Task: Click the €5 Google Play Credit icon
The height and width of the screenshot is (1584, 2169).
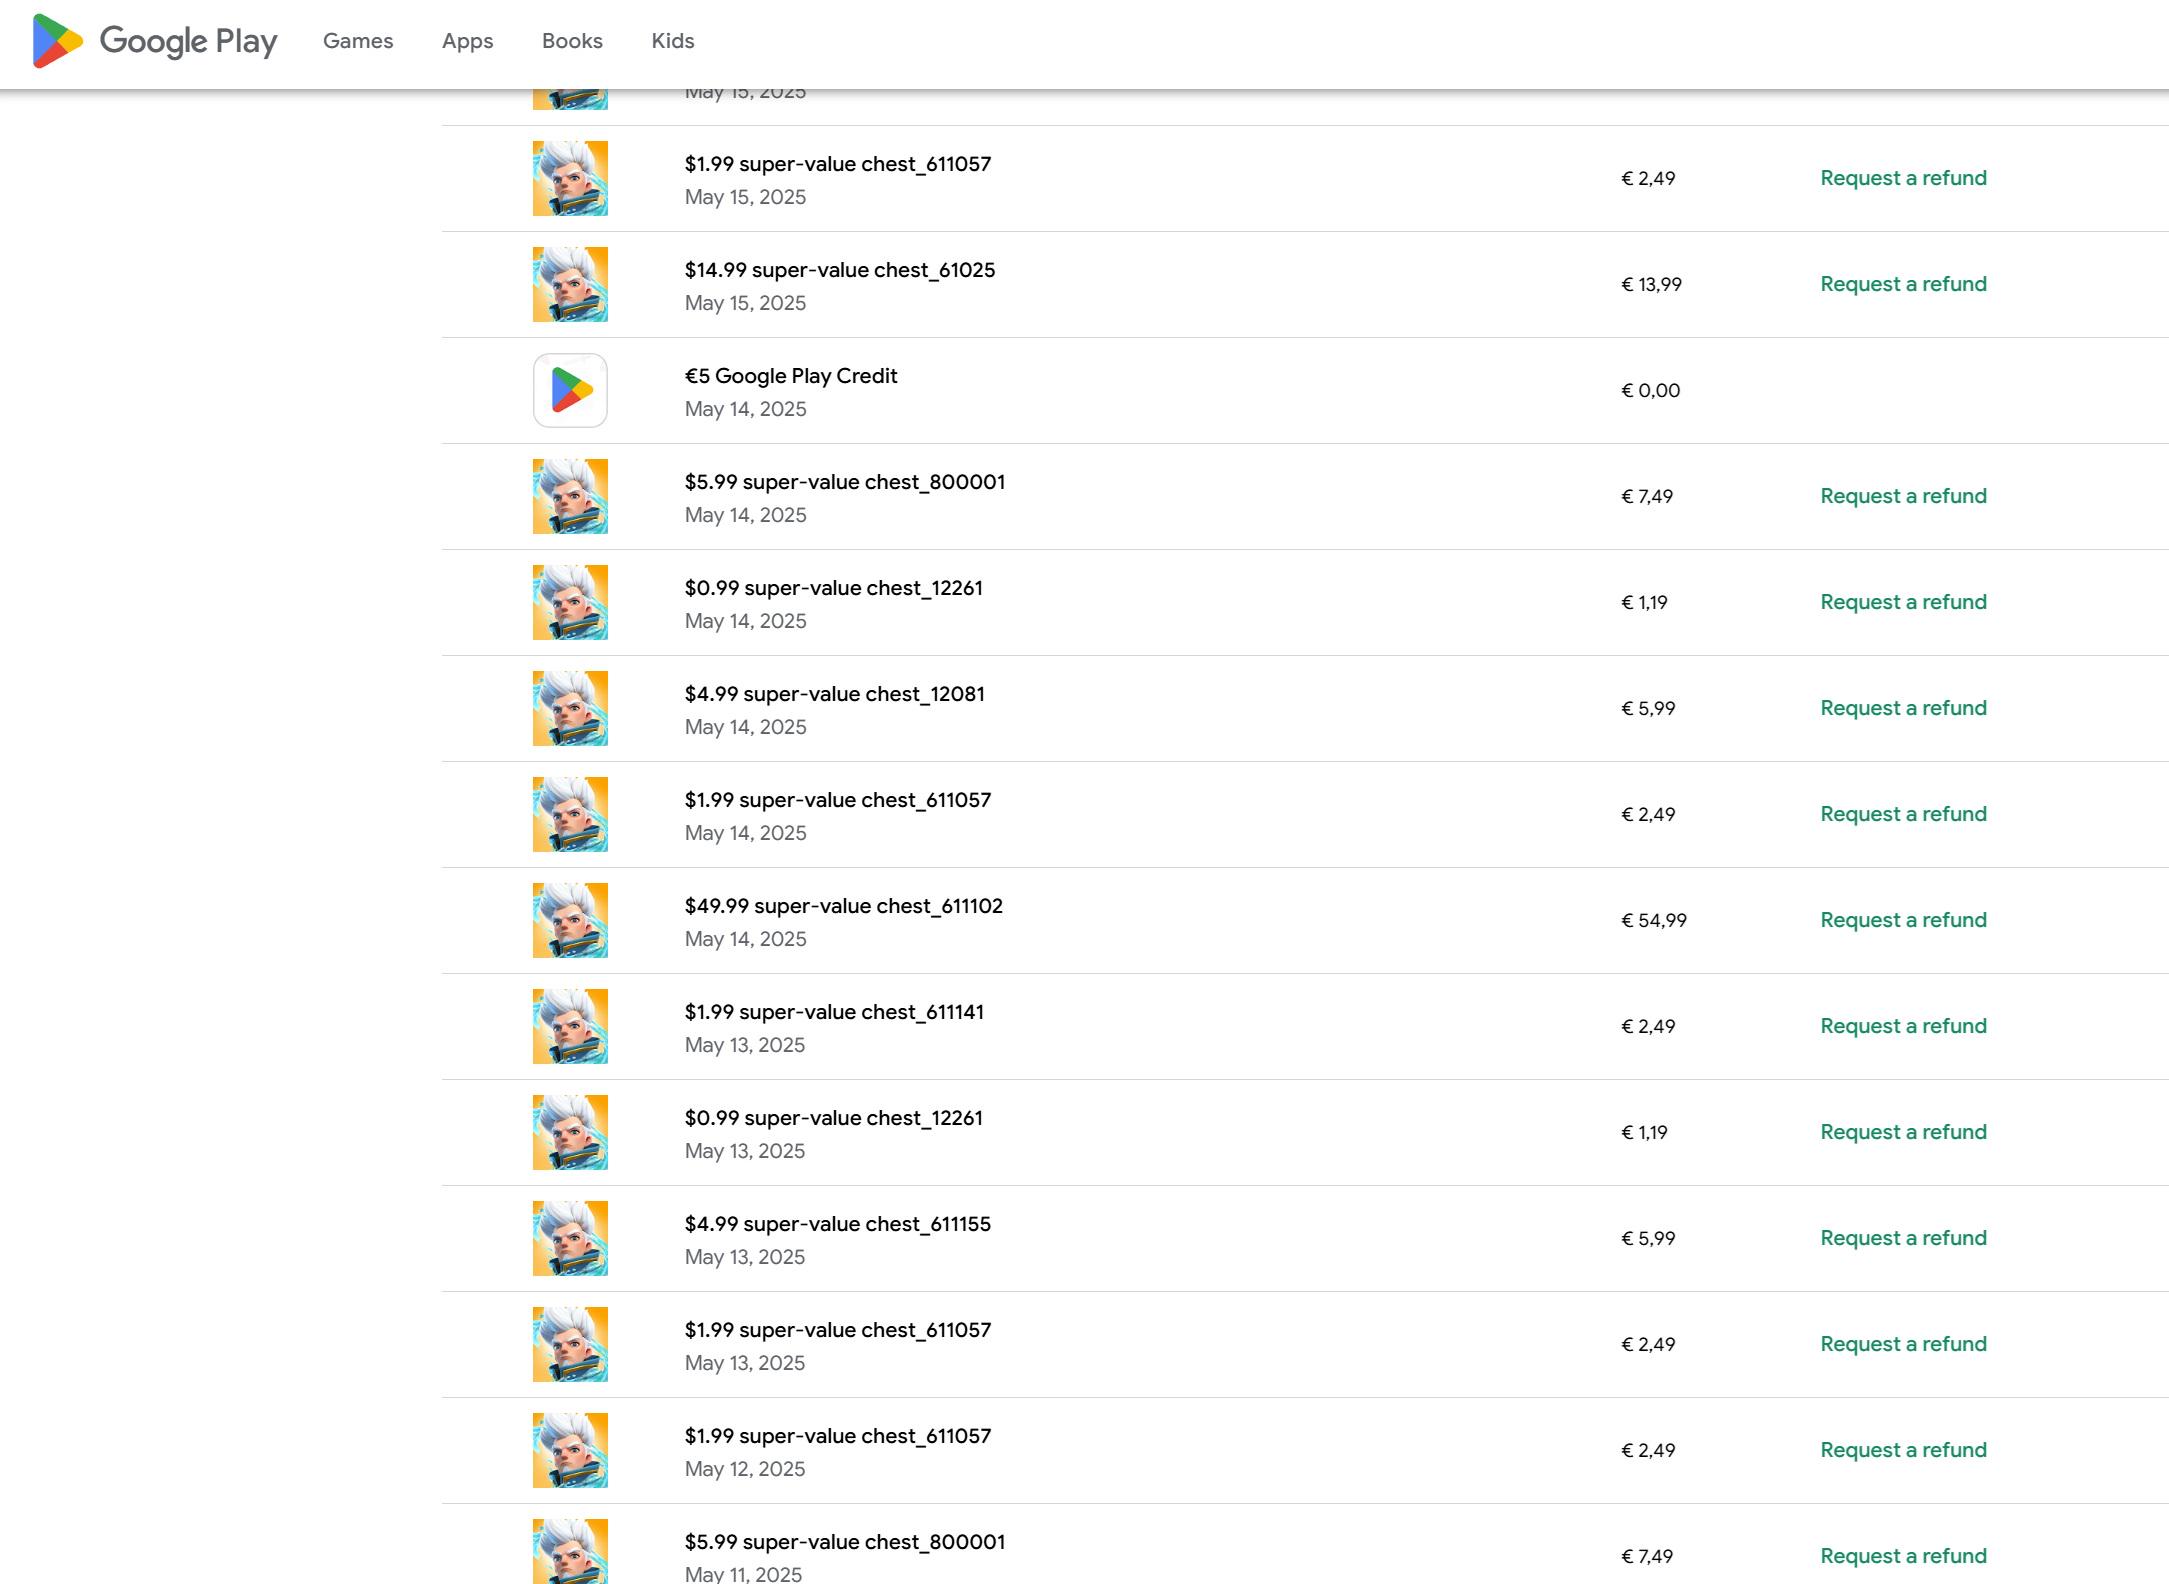Action: pos(570,390)
